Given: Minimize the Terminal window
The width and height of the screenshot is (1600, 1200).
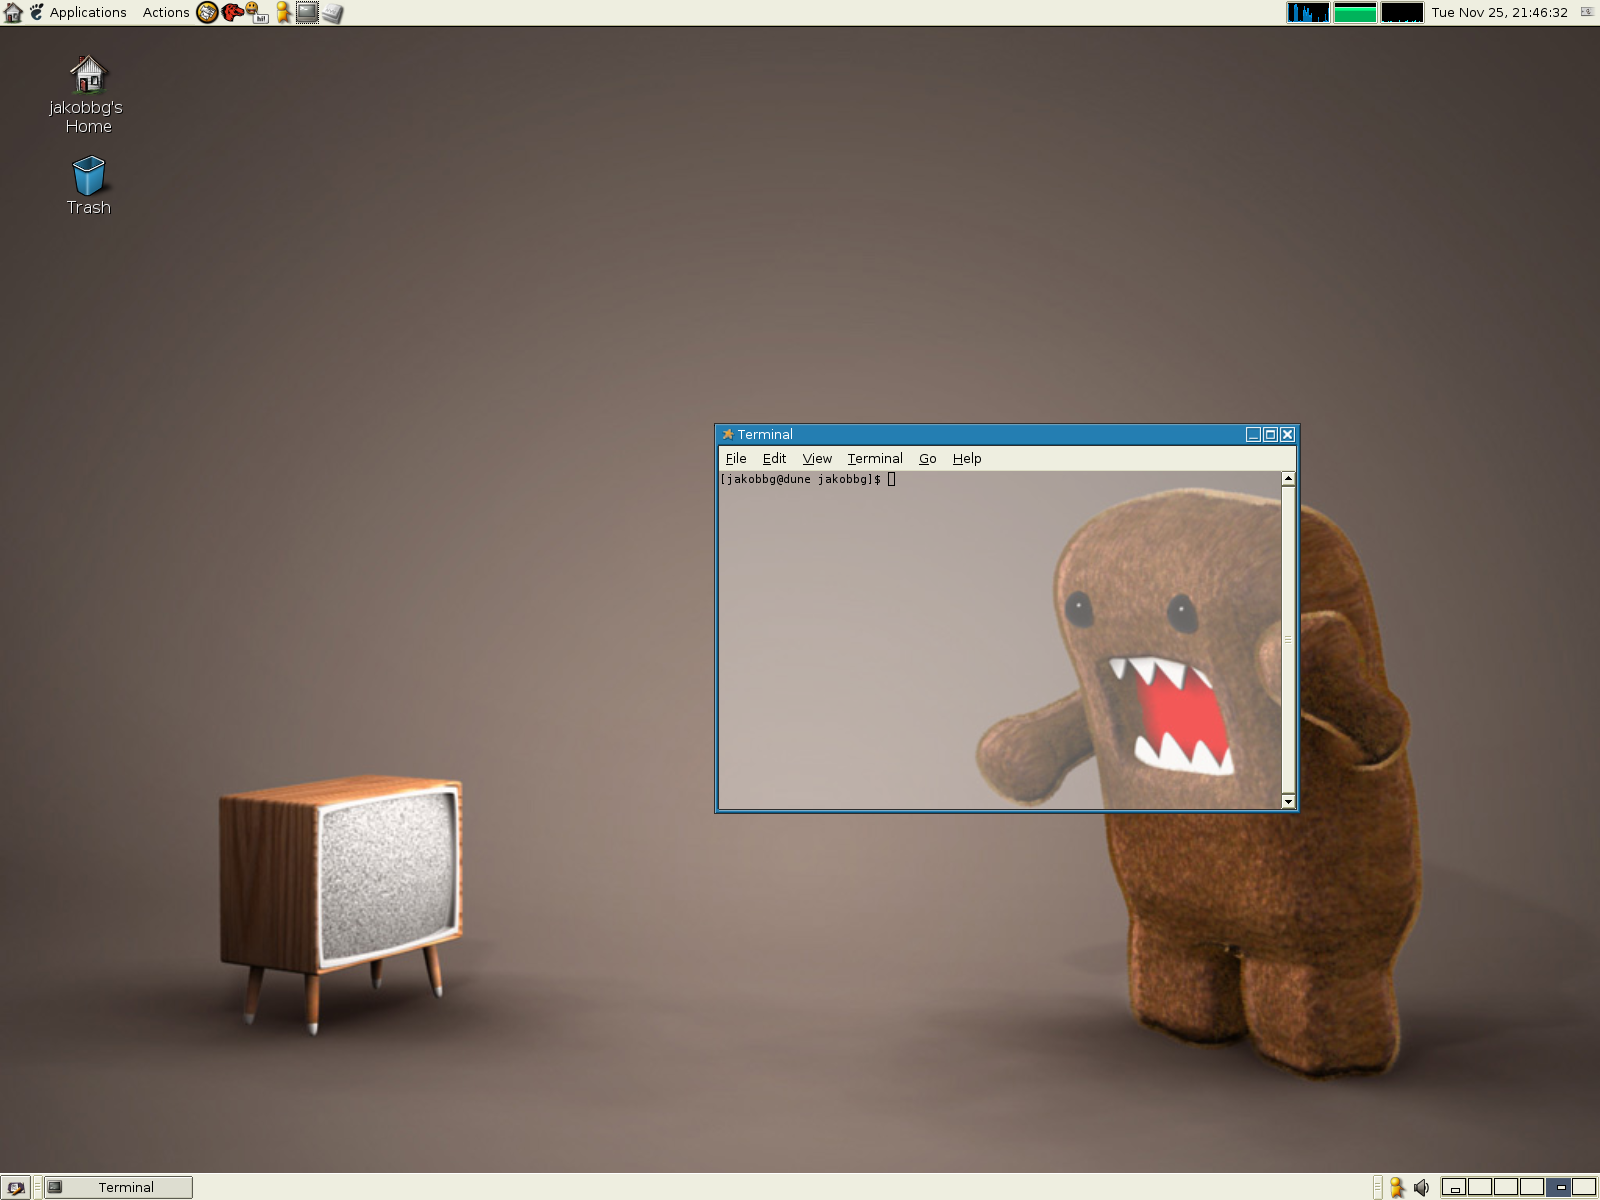Looking at the screenshot, I should 1253,434.
